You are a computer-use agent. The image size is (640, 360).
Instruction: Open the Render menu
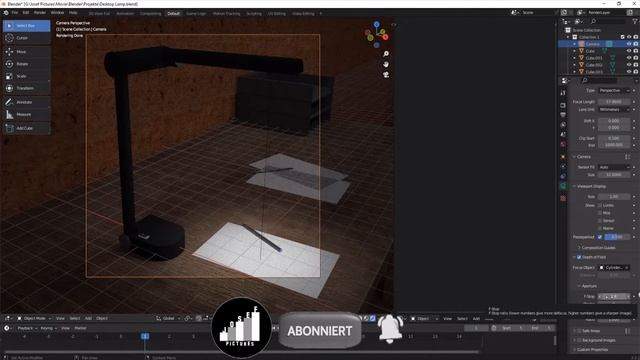(40, 13)
